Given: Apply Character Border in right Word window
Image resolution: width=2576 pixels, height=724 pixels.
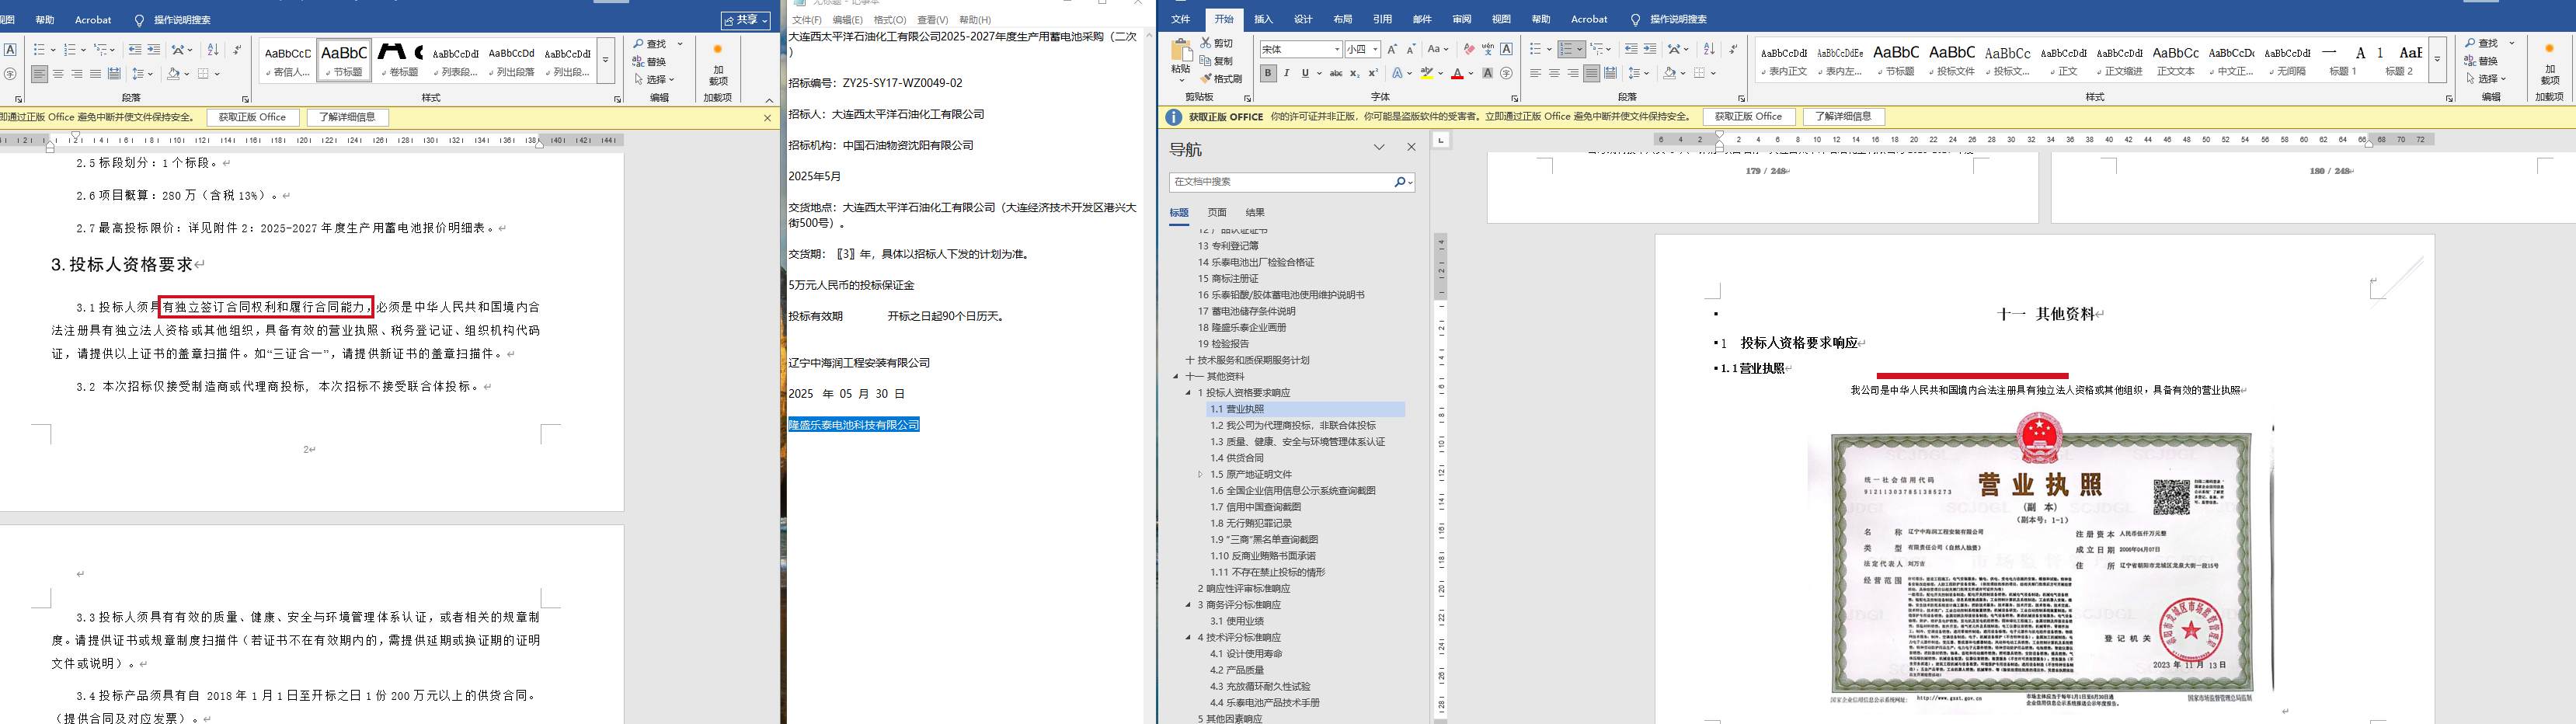Looking at the screenshot, I should pos(1507,49).
